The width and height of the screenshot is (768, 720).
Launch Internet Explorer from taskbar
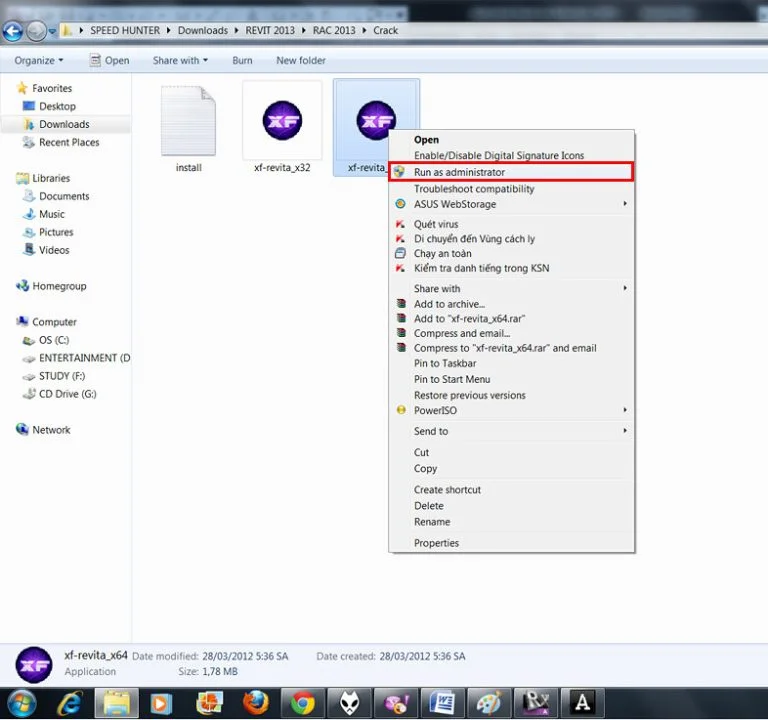pos(70,704)
